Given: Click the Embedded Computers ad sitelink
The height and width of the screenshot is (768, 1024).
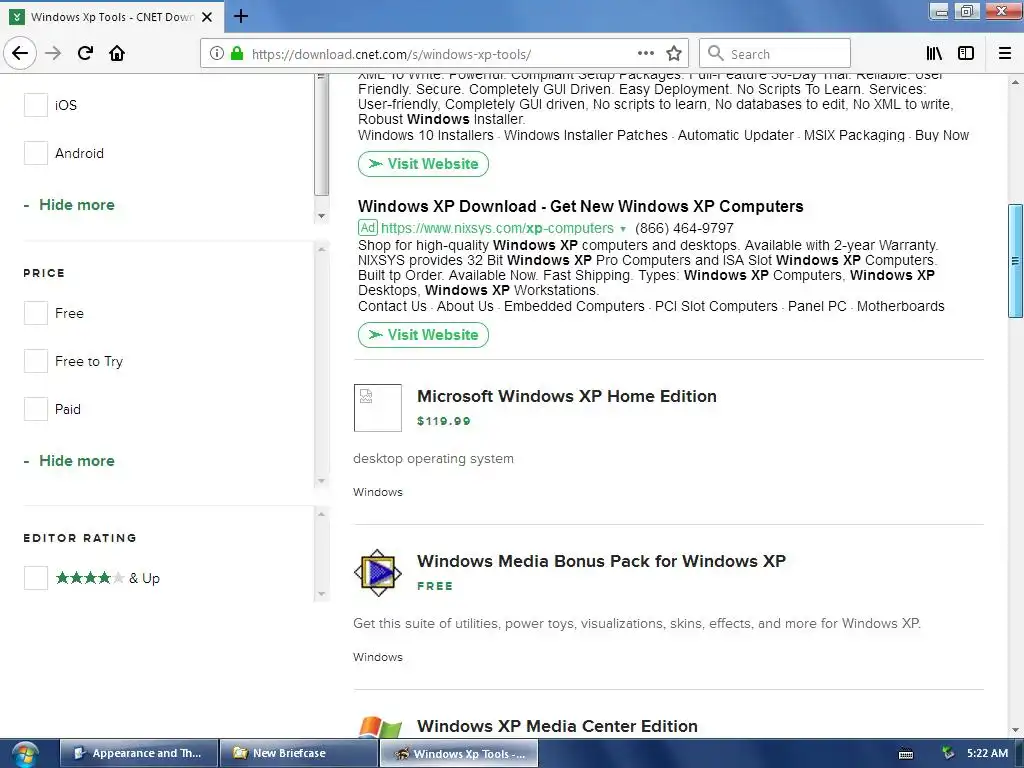Looking at the screenshot, I should coord(574,306).
